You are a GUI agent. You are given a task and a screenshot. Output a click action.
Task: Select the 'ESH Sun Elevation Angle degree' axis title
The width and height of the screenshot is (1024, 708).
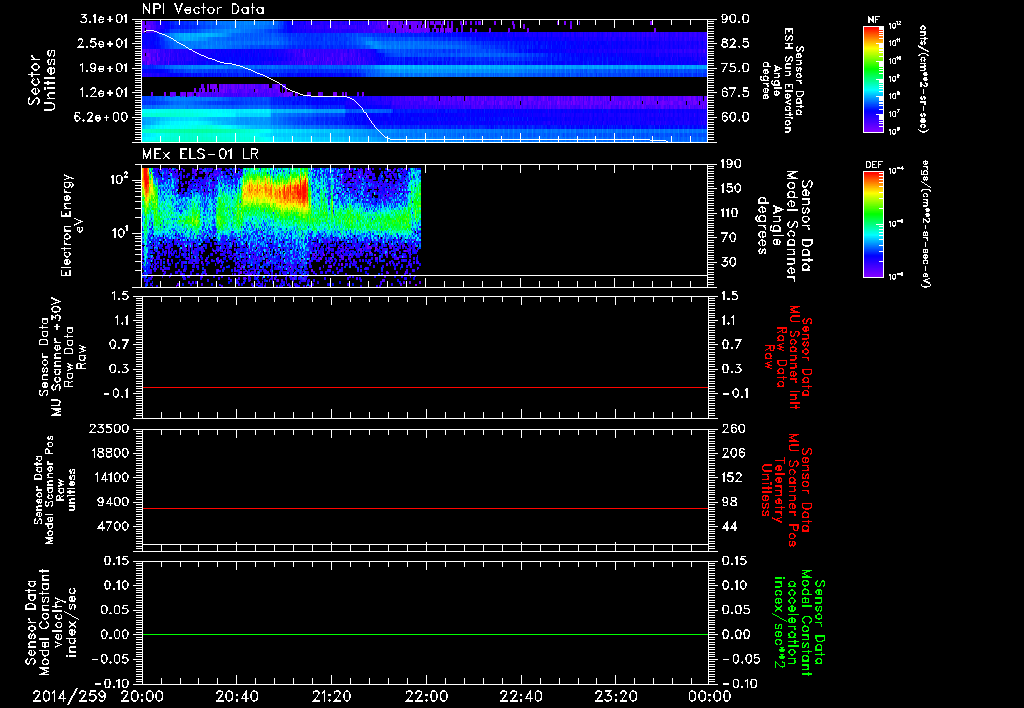(782, 80)
